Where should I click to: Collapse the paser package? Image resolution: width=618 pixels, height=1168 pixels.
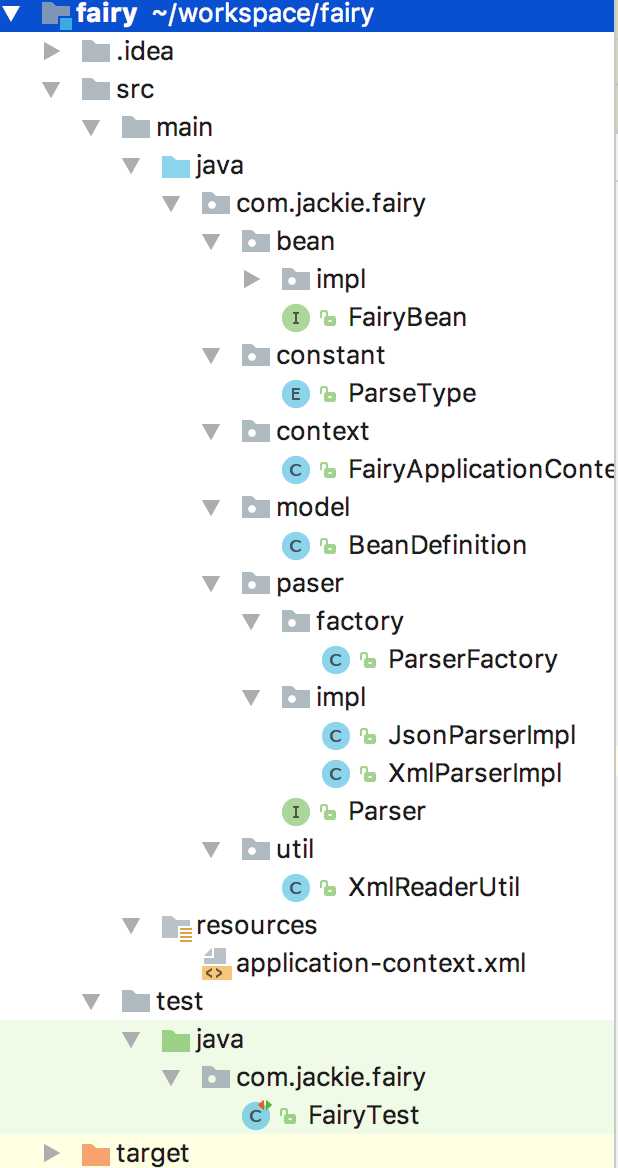(x=212, y=584)
